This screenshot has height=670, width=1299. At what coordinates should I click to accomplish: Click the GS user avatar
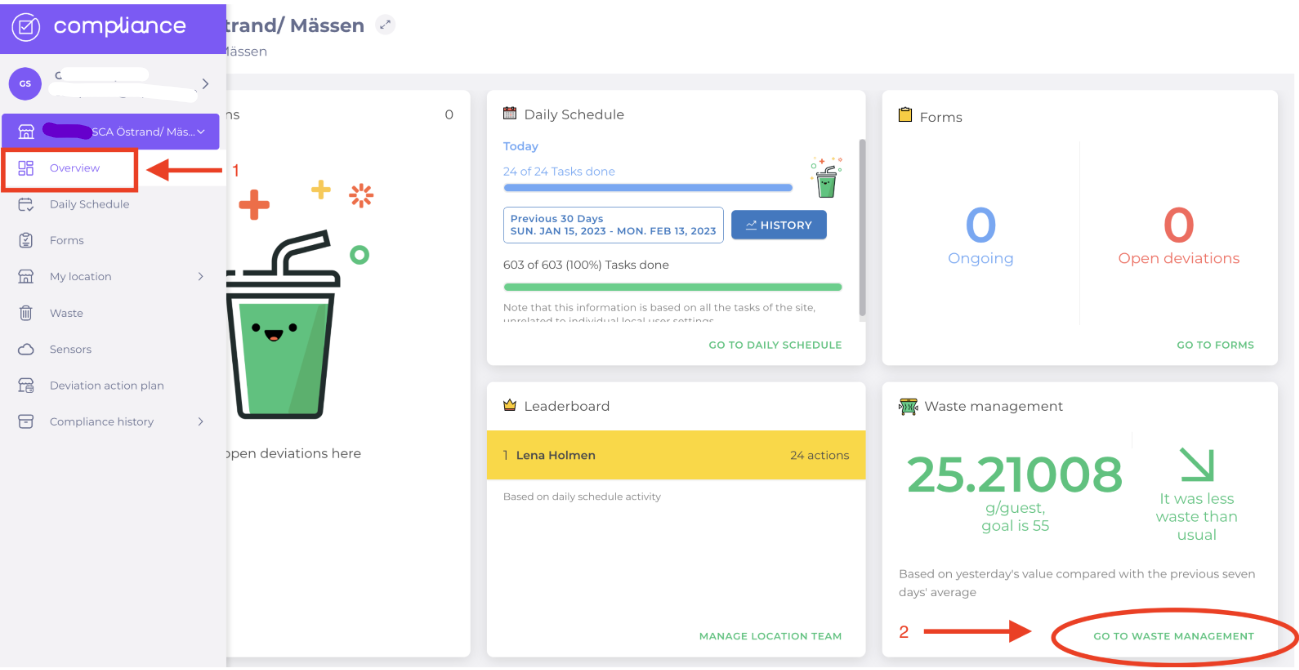(25, 84)
